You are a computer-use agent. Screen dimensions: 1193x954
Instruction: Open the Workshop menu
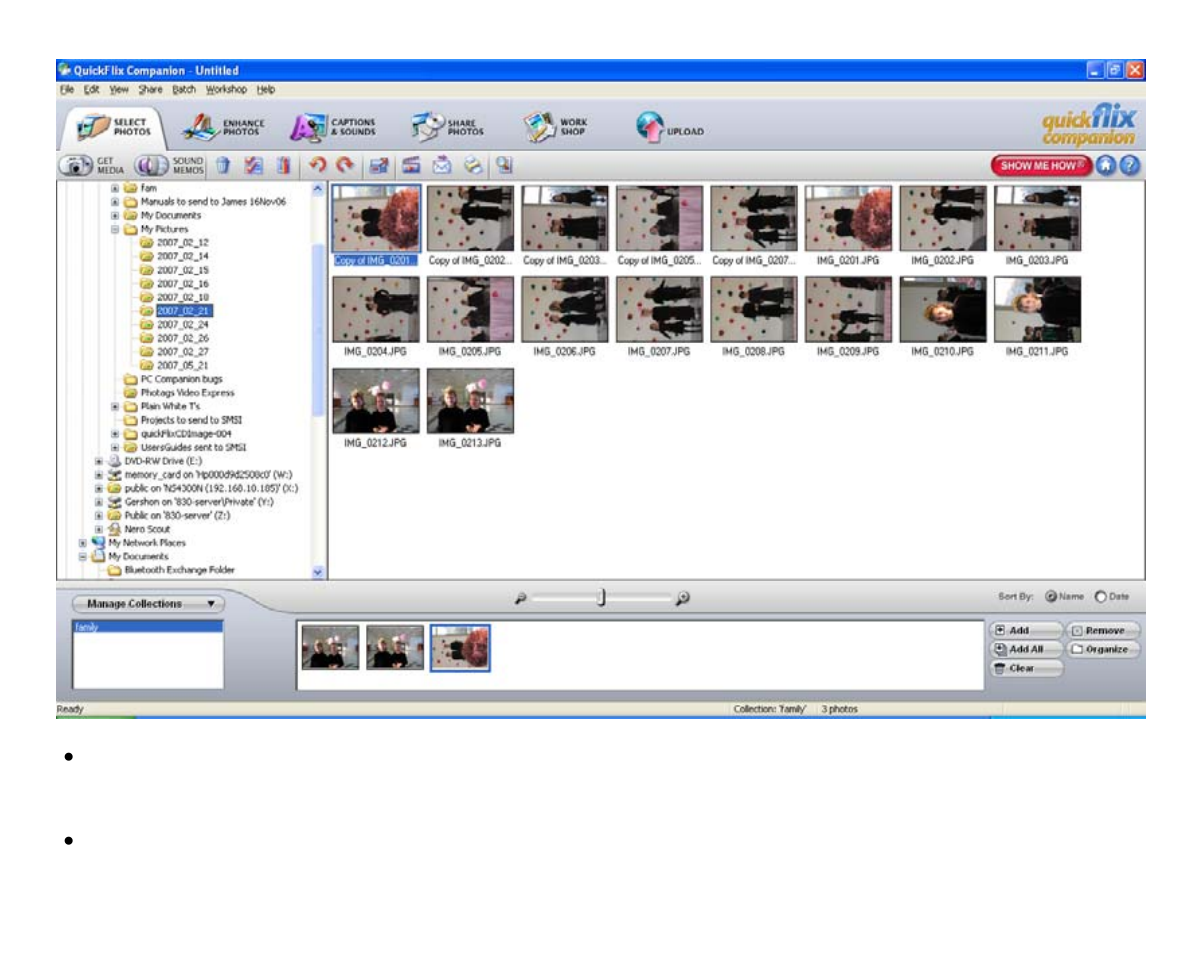226,90
